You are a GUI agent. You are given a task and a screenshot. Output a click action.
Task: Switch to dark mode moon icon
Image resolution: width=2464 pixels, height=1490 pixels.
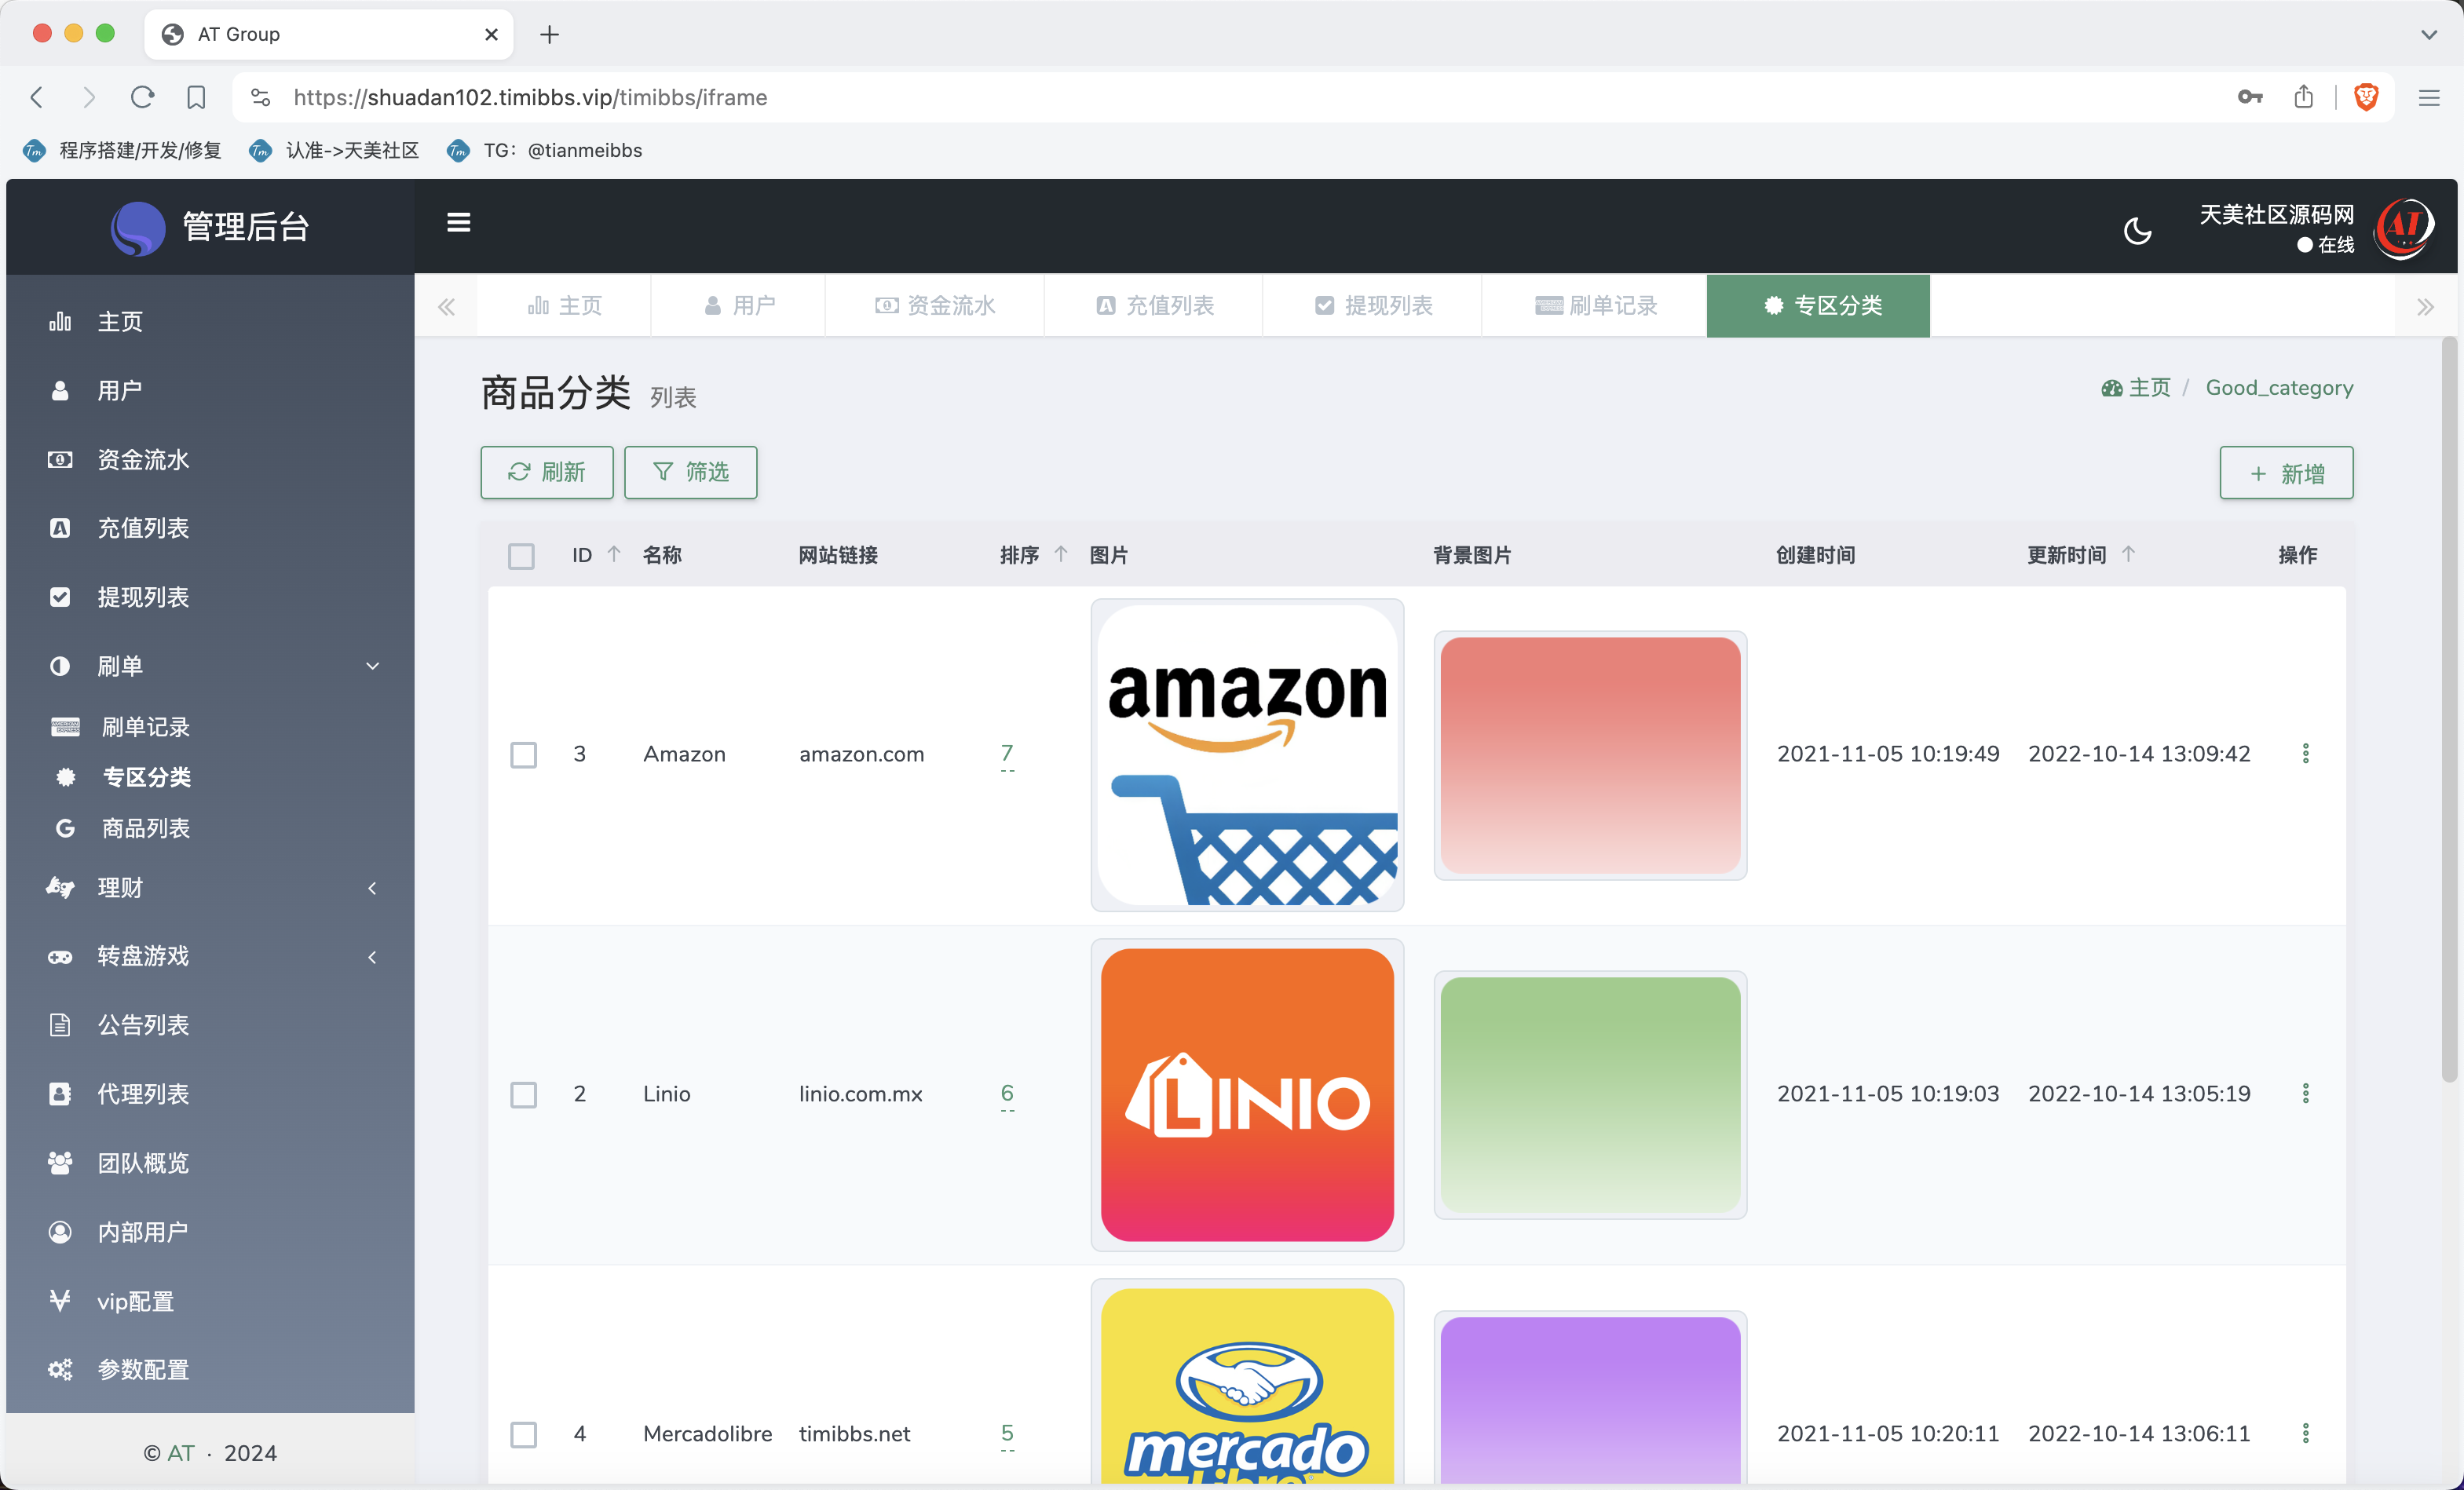point(2137,231)
